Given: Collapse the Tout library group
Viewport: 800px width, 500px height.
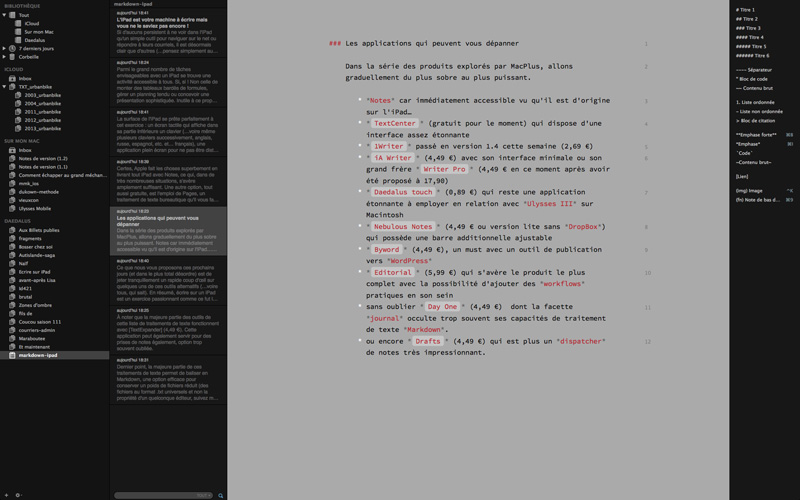Looking at the screenshot, I should [4, 15].
